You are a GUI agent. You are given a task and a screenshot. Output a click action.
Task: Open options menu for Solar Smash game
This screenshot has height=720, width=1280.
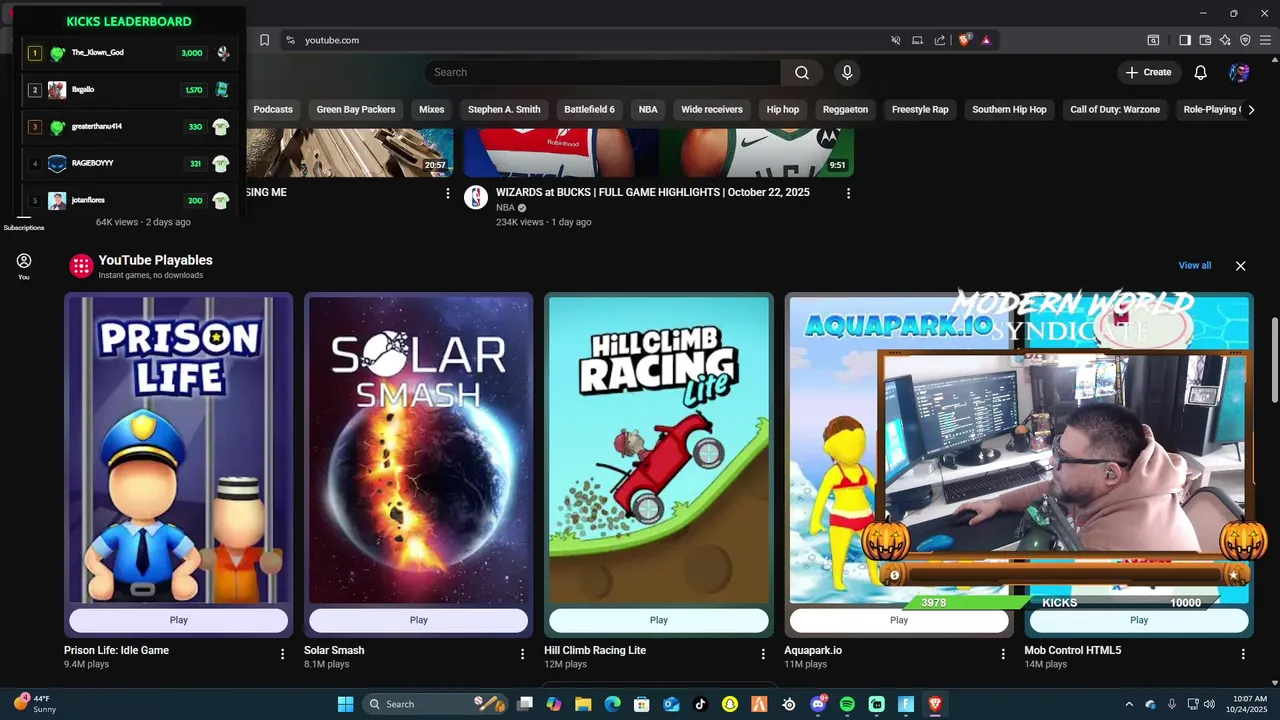click(522, 654)
